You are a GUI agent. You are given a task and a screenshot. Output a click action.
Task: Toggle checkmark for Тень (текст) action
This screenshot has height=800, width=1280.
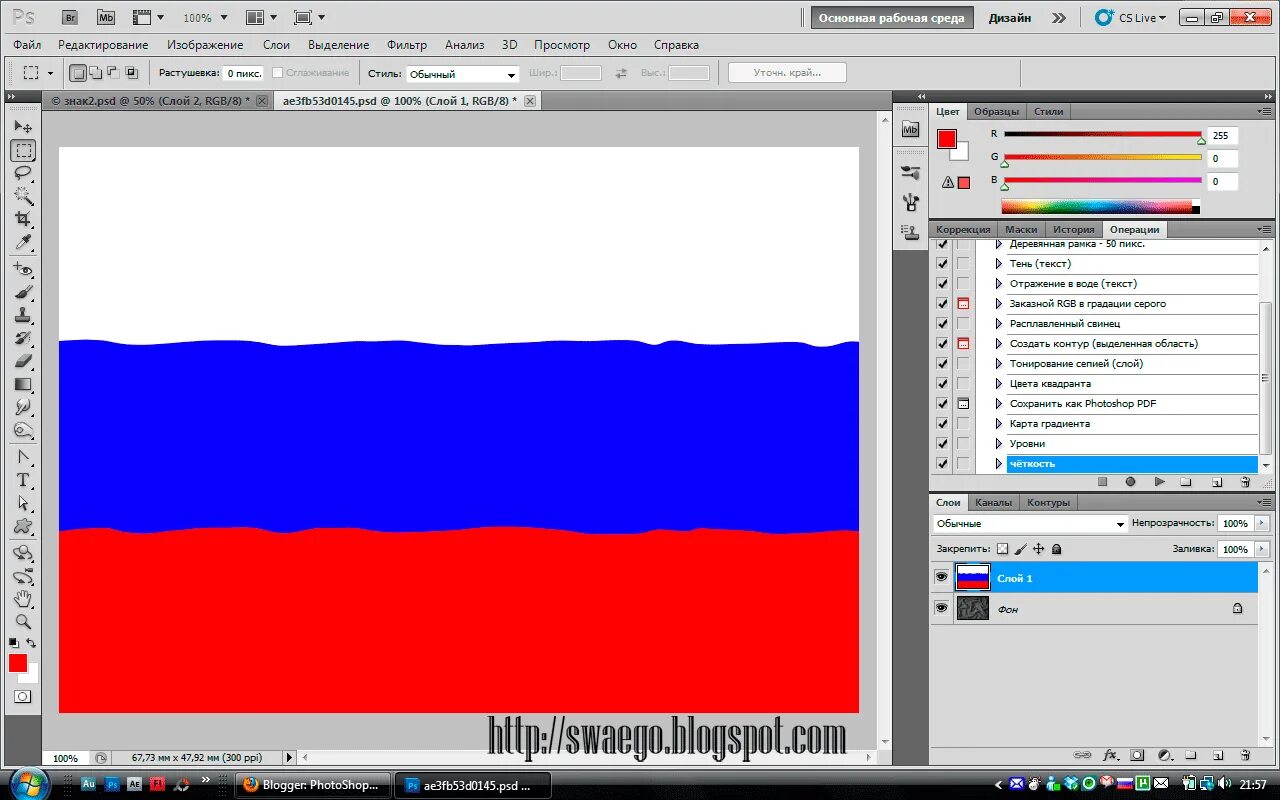pos(942,264)
